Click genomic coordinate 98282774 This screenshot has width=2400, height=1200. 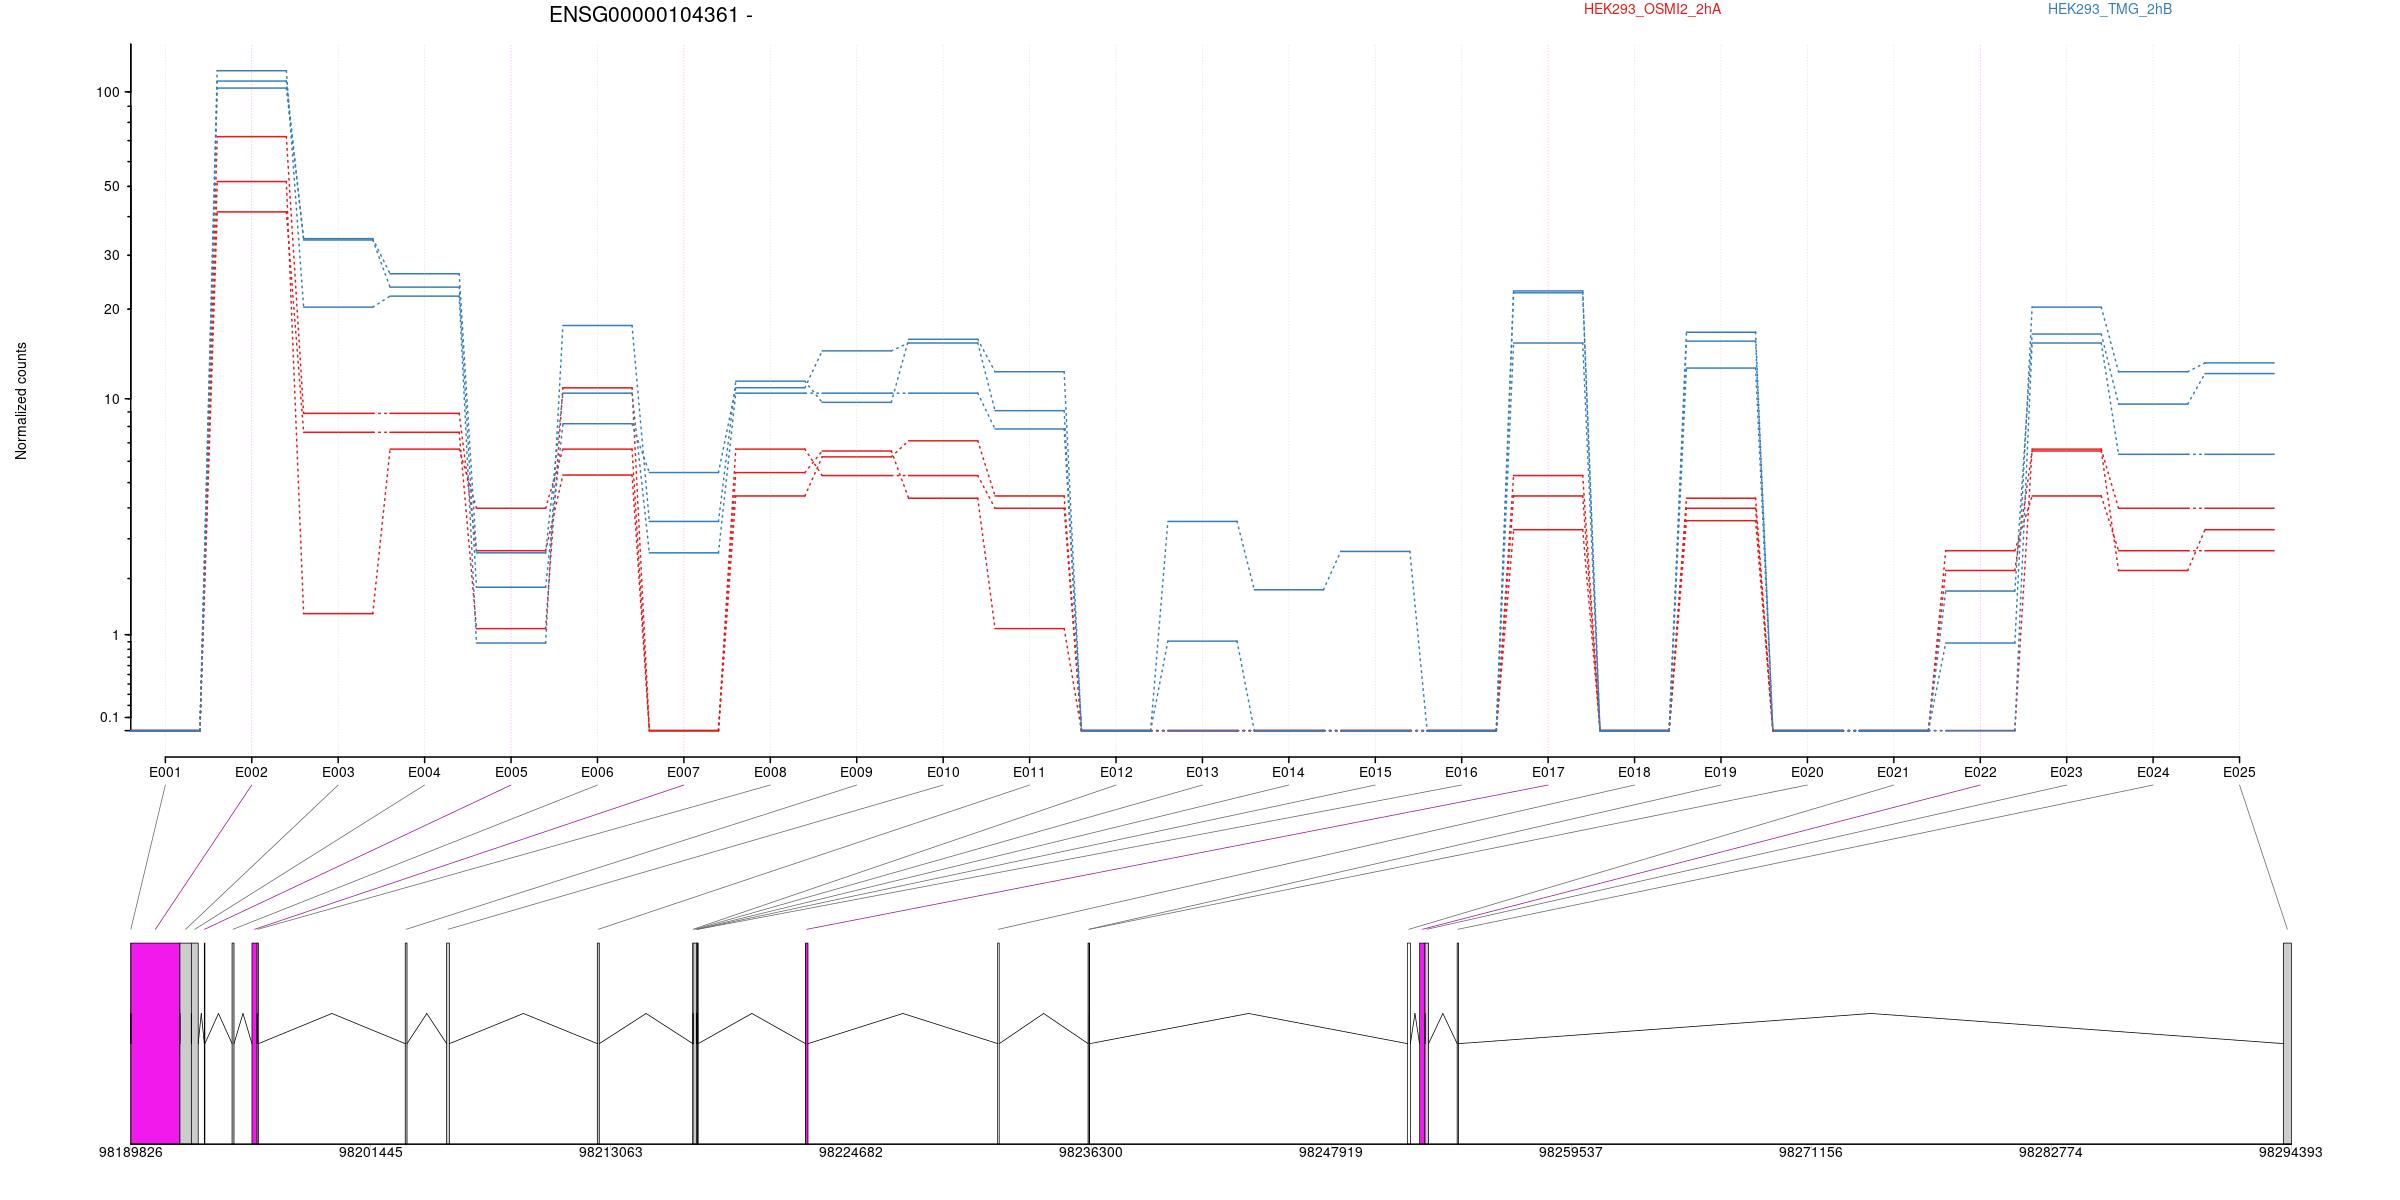point(2051,1152)
